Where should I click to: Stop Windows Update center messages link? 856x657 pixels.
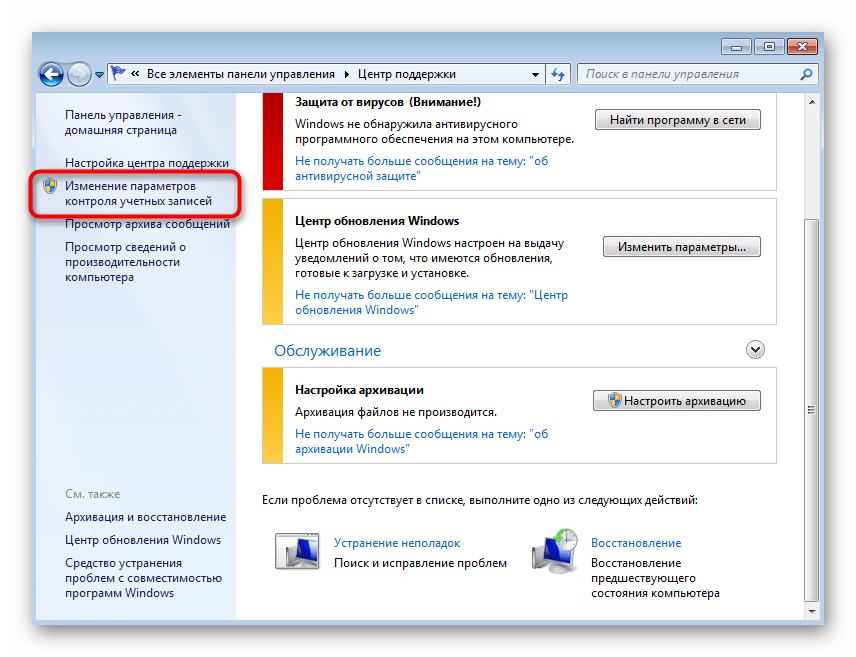[x=431, y=303]
